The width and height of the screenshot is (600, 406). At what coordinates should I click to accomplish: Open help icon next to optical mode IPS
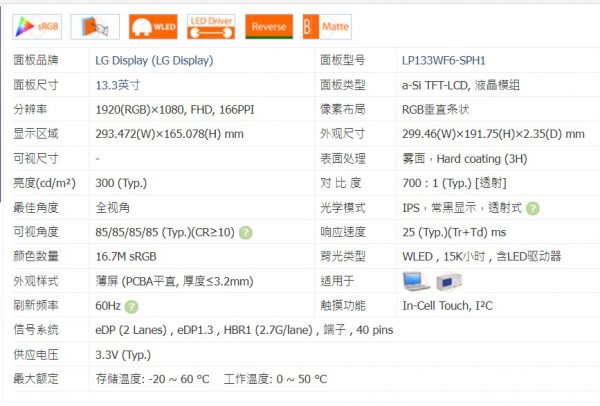tap(533, 209)
